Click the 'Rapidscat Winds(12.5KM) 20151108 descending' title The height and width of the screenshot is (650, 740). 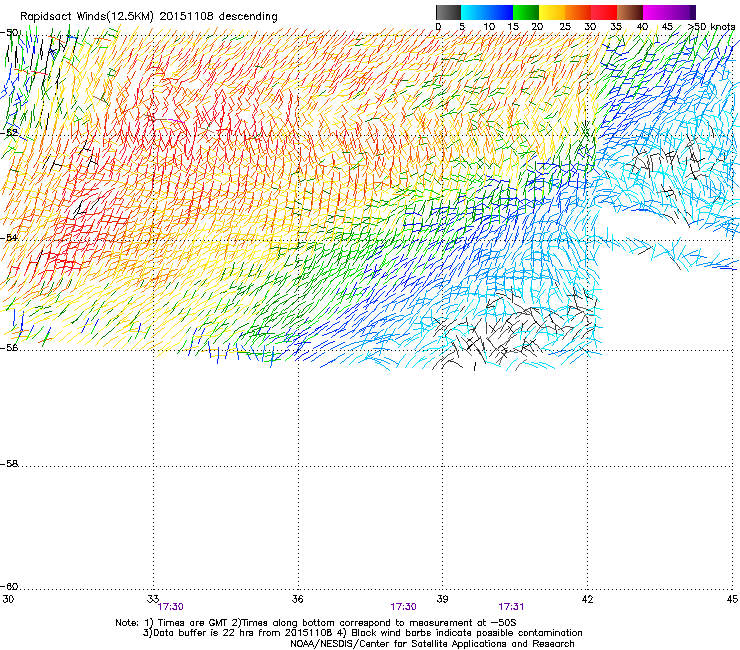click(x=149, y=17)
